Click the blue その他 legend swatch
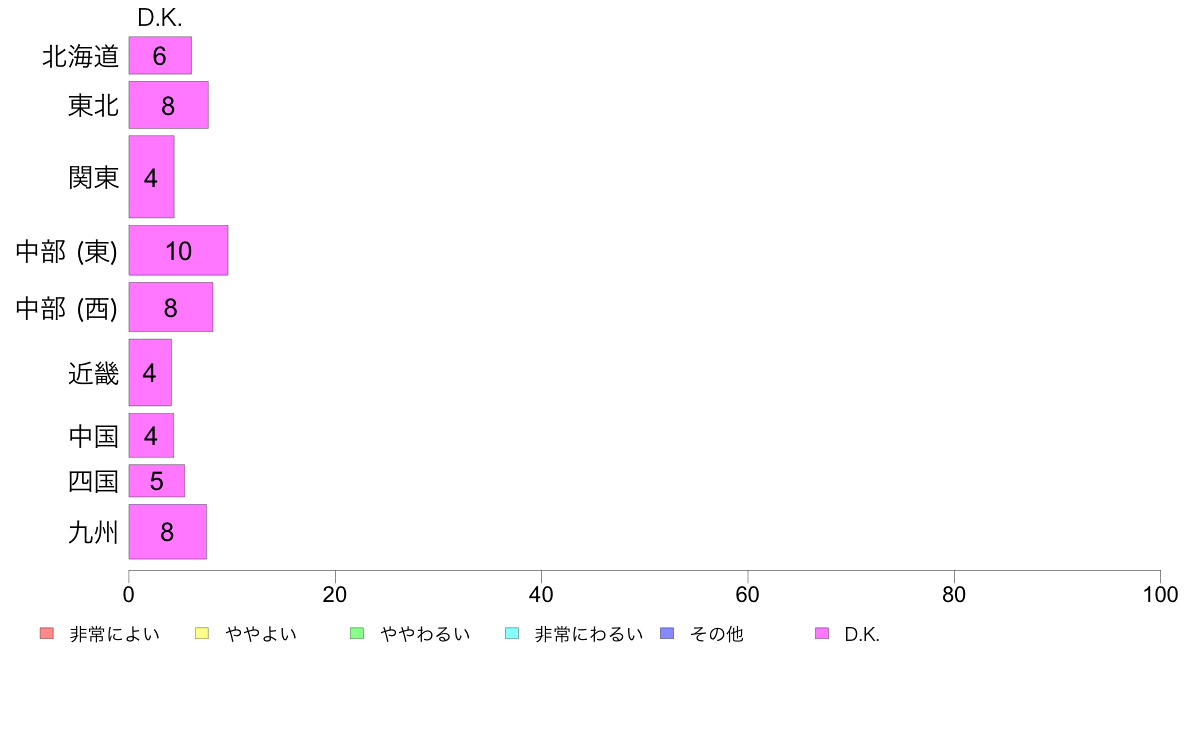The image size is (1188, 736). [x=667, y=634]
